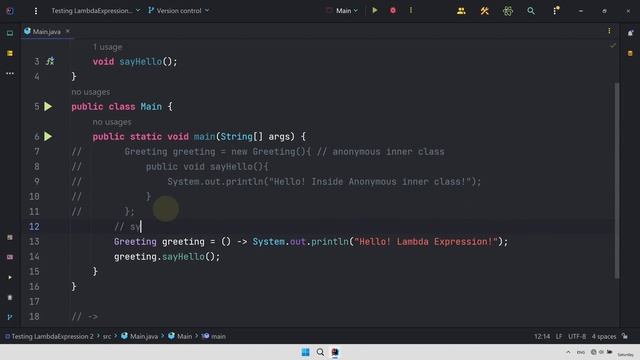Screen dimensions: 640x360
Task: Show hidden icons in system tray
Action: click(568, 352)
